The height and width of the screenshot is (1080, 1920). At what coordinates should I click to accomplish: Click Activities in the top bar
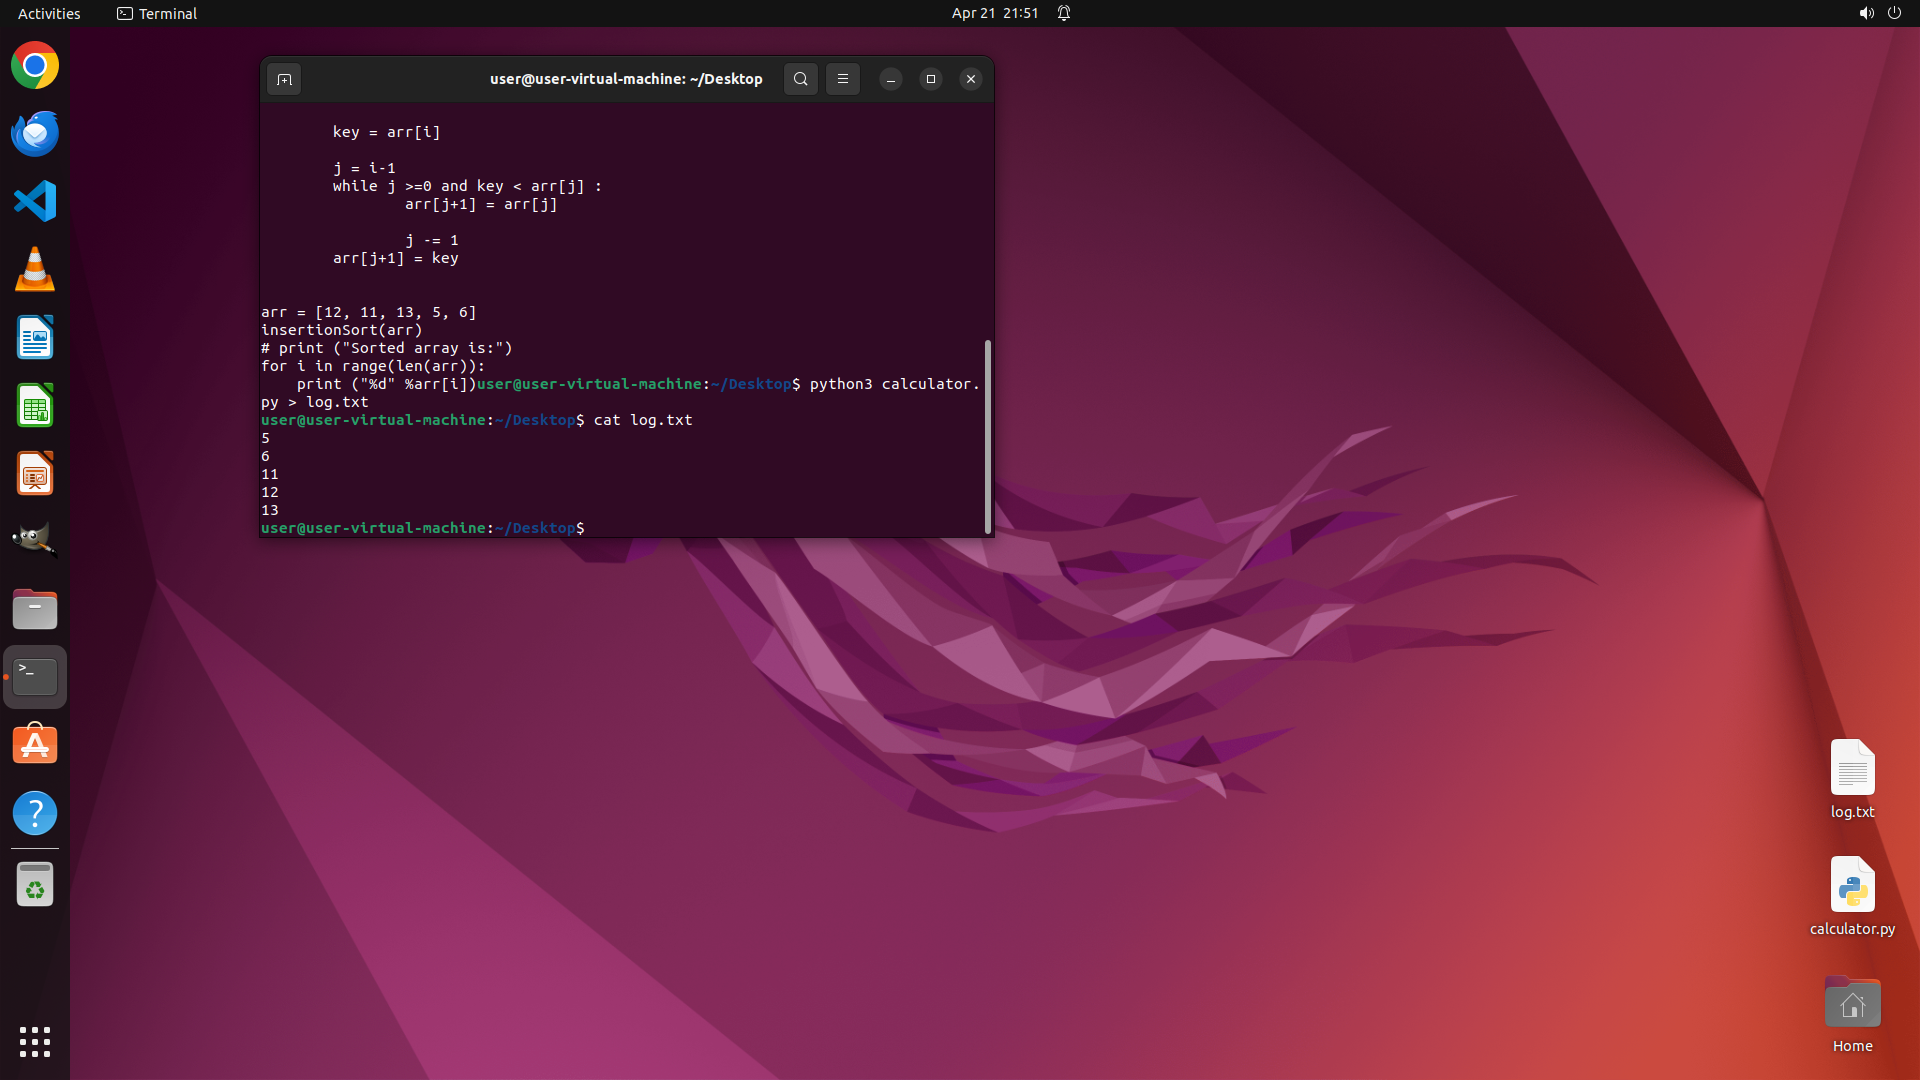point(49,13)
